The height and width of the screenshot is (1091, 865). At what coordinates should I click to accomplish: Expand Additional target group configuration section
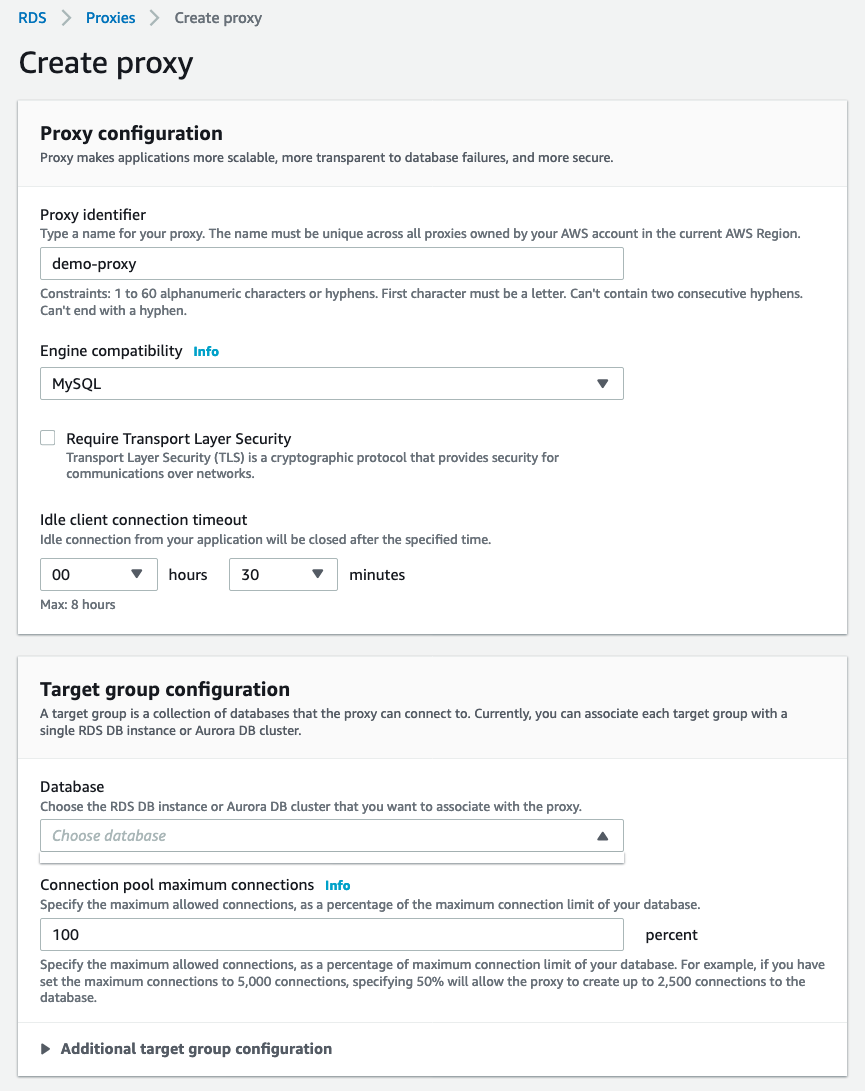196,1049
